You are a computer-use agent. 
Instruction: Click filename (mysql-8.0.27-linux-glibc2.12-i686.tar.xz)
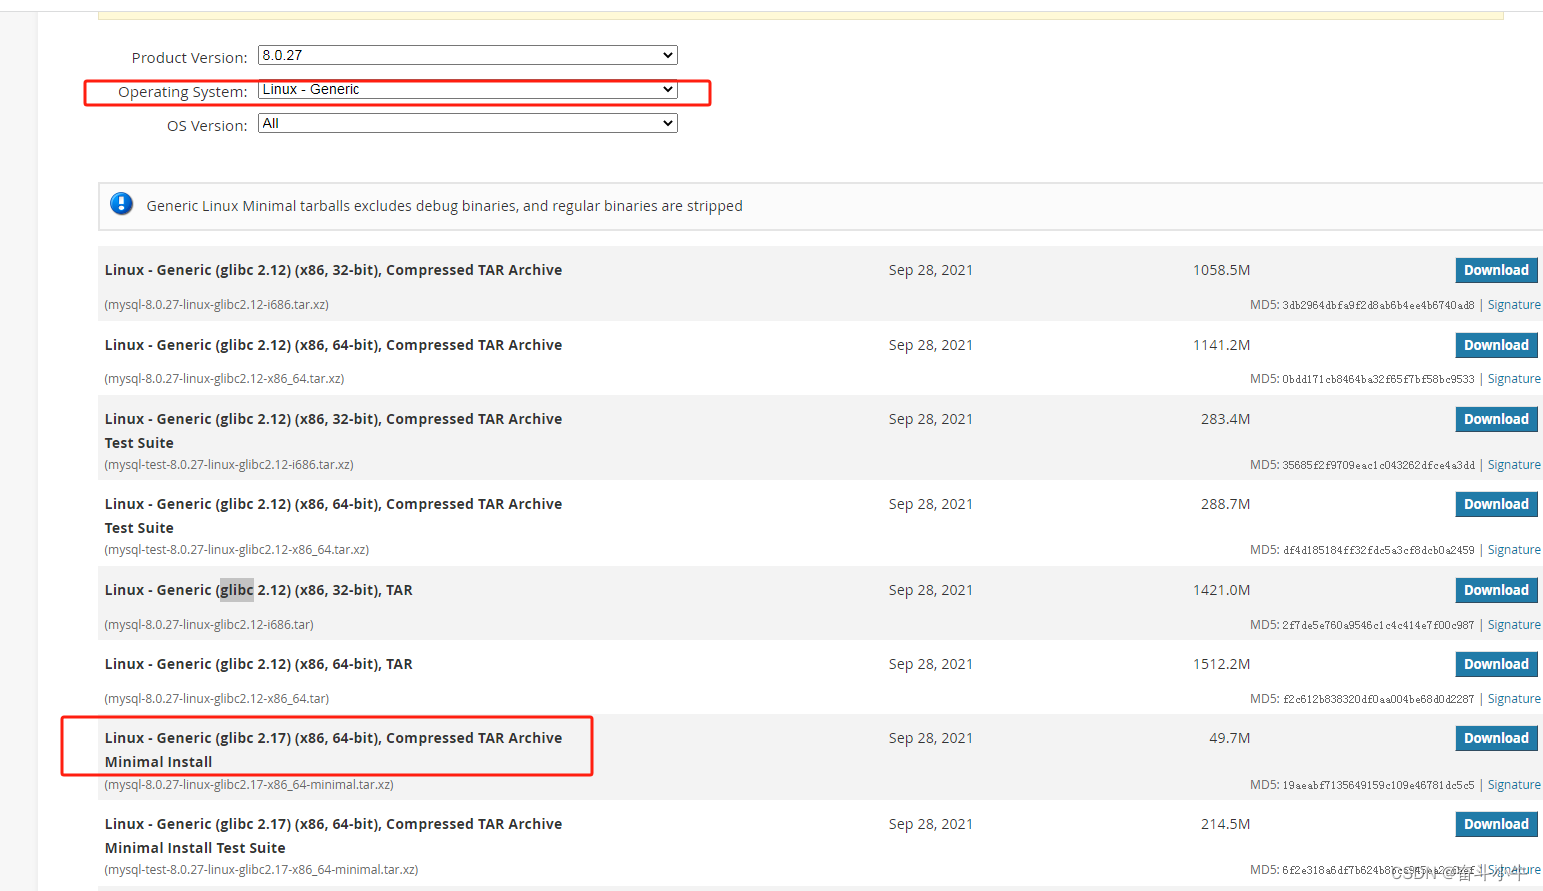pos(216,305)
